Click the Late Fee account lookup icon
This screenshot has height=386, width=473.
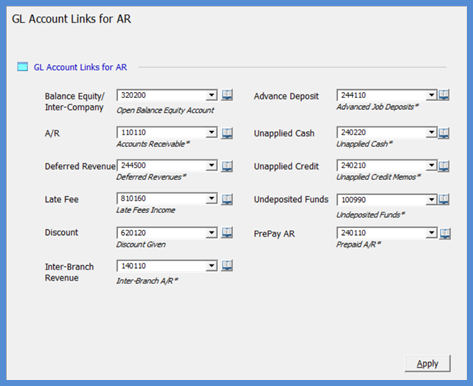click(x=227, y=199)
